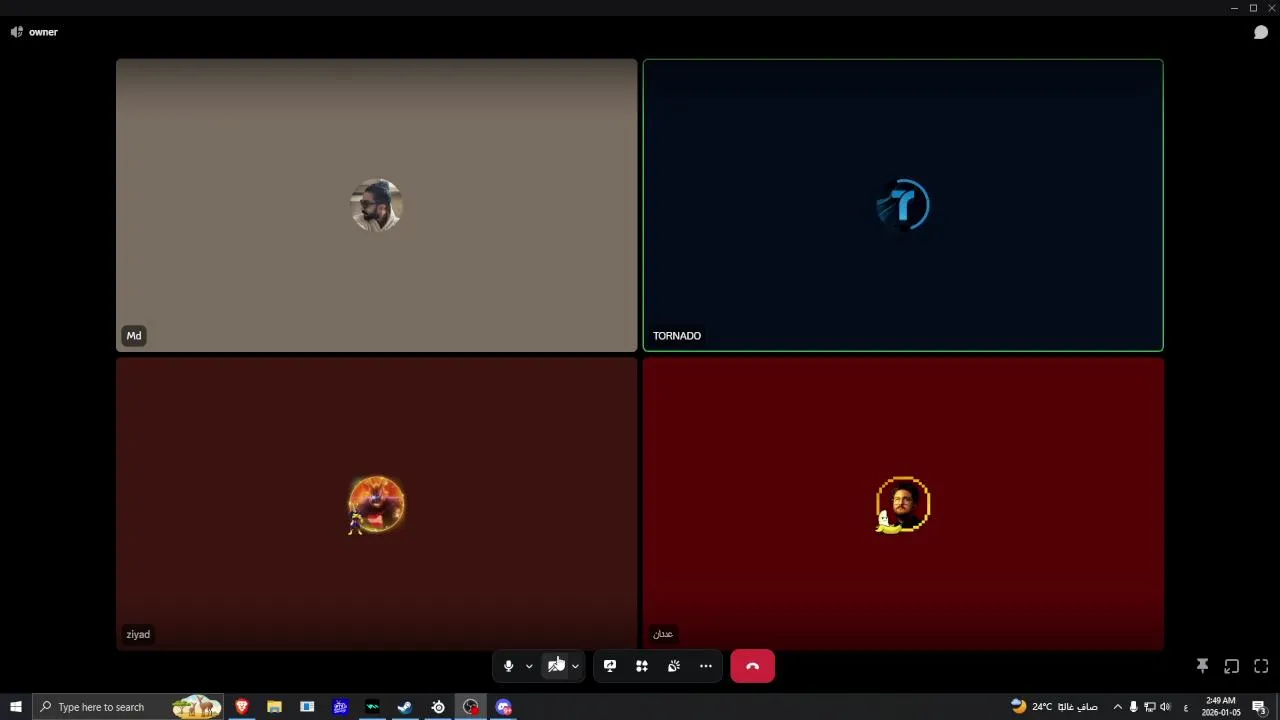Viewport: 1280px width, 720px height.
Task: Disconnect from the call with red button
Action: (x=752, y=666)
